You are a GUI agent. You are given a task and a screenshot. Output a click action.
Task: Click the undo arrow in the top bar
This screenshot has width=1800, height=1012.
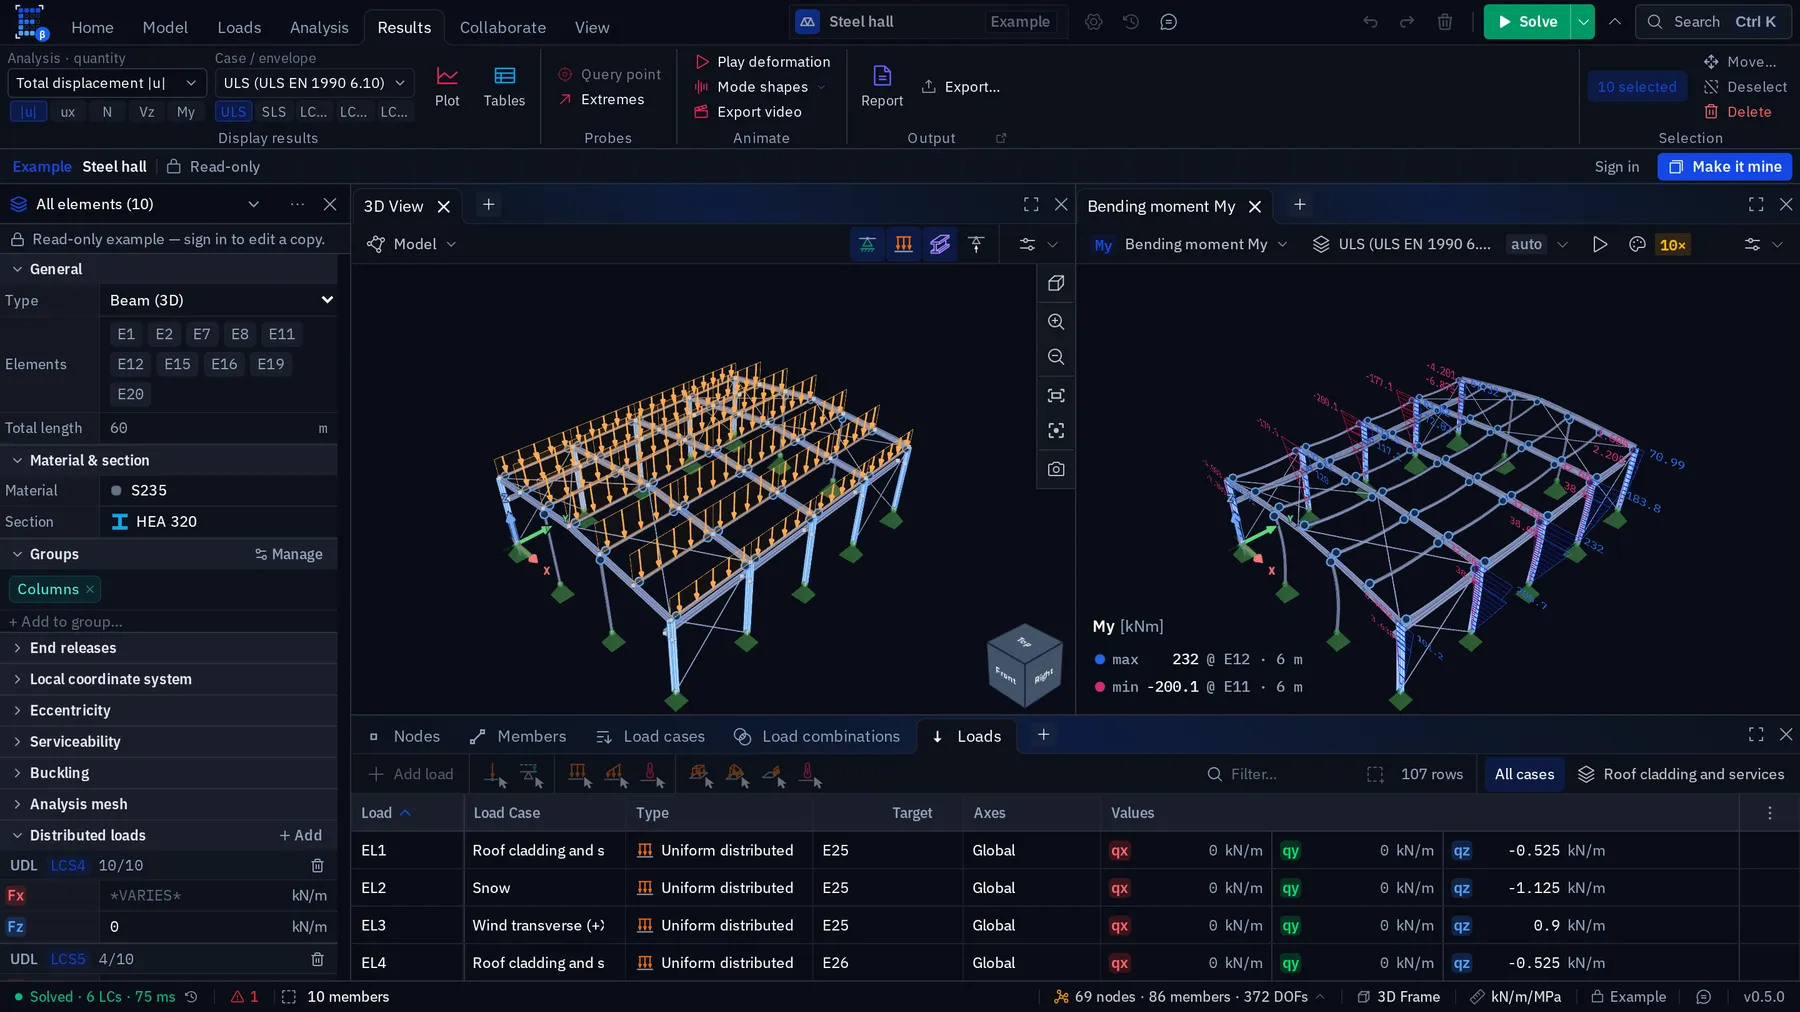pyautogui.click(x=1370, y=22)
